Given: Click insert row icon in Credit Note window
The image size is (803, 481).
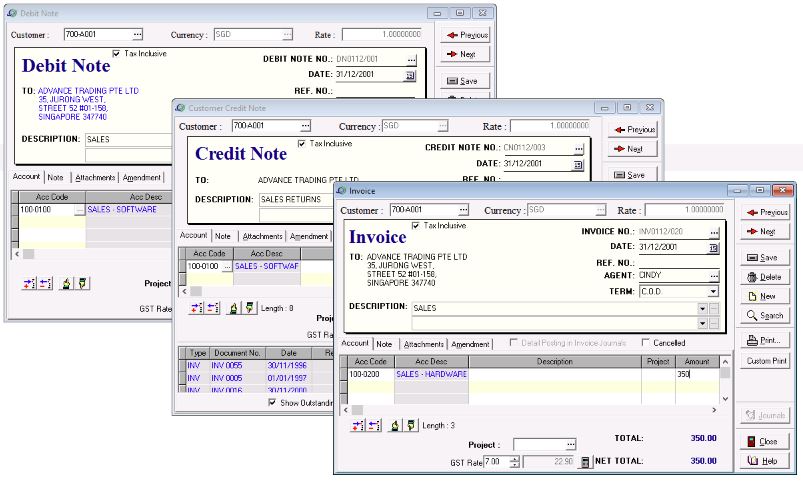Looking at the screenshot, I should 196,308.
